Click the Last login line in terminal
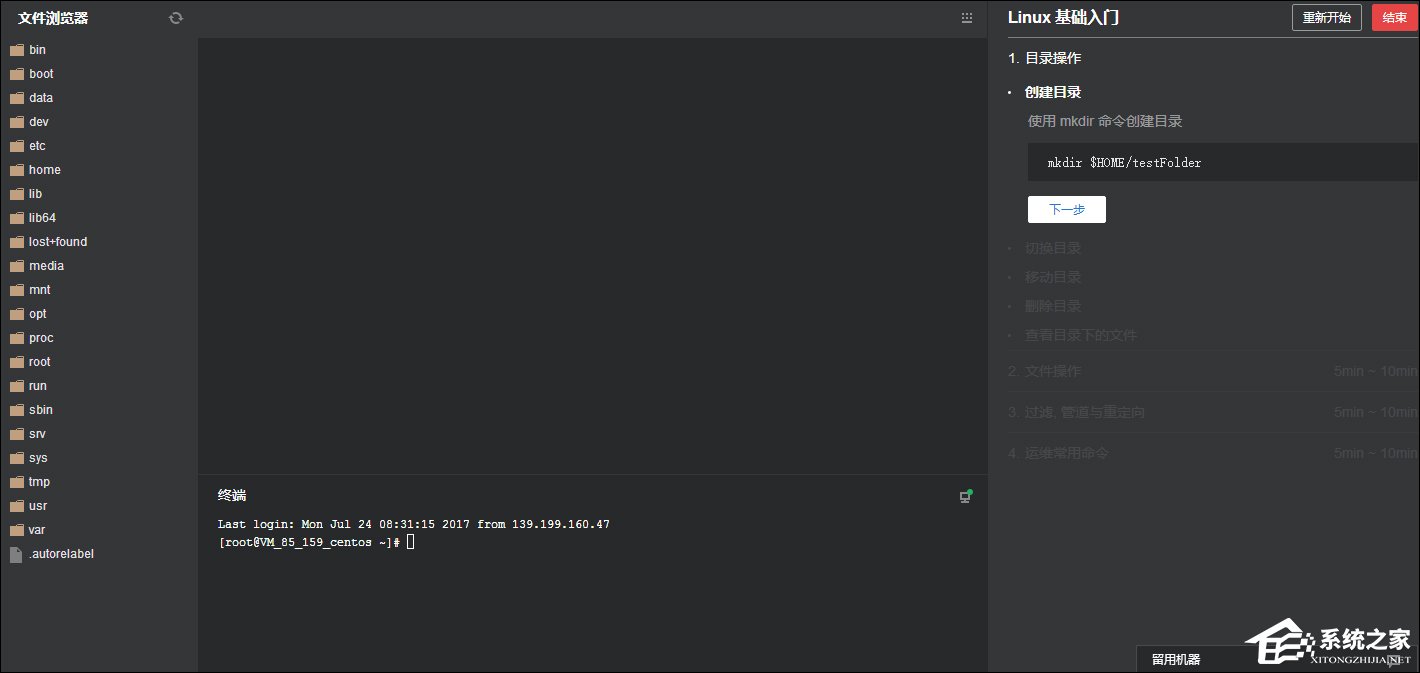Screen dimensions: 1420x673 point(413,524)
